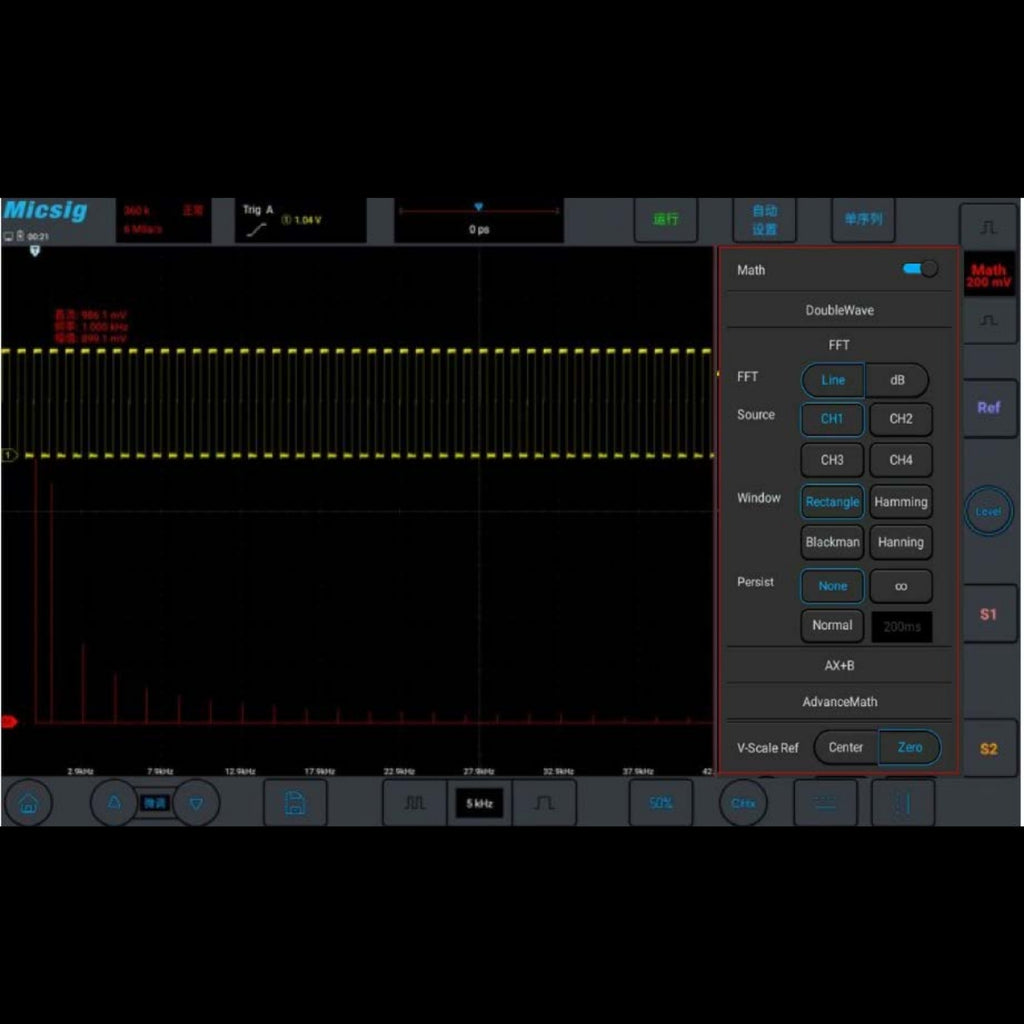Select CH2 as FFT source

900,419
